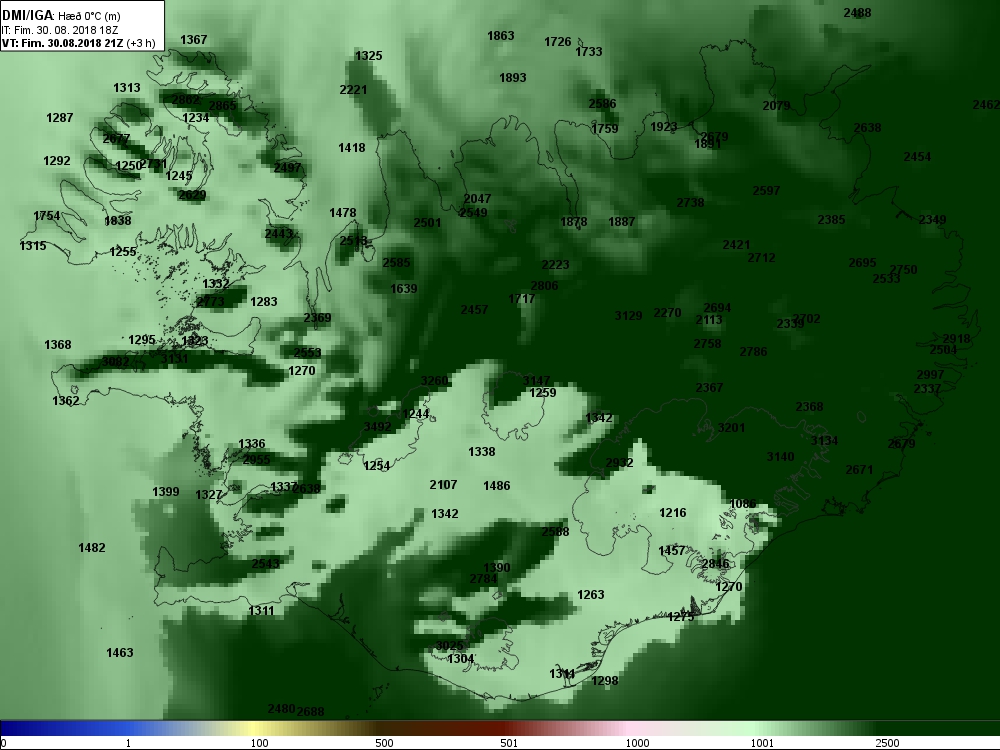Click the 2349 label near east coast
The height and width of the screenshot is (750, 1000).
click(932, 220)
